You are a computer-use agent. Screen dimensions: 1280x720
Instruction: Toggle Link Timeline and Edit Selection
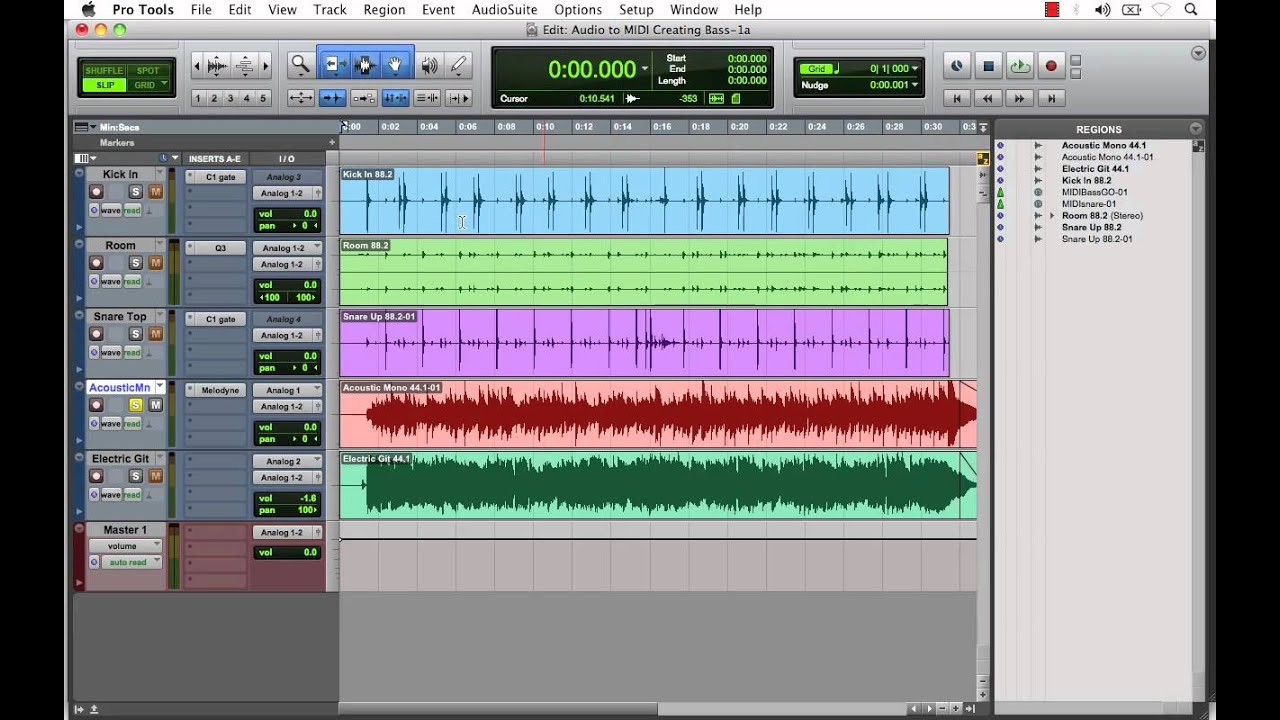click(x=395, y=98)
